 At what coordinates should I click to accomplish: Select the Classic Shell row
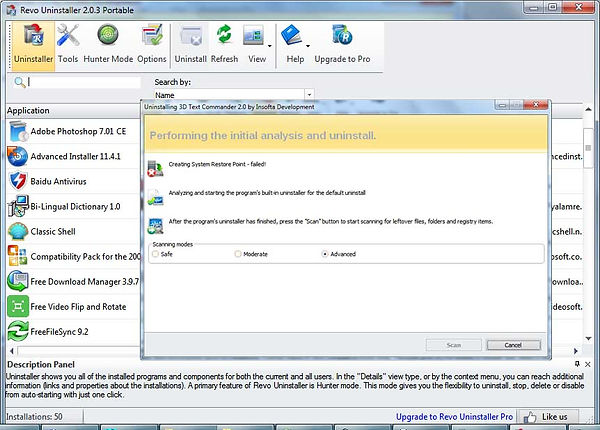pos(73,231)
